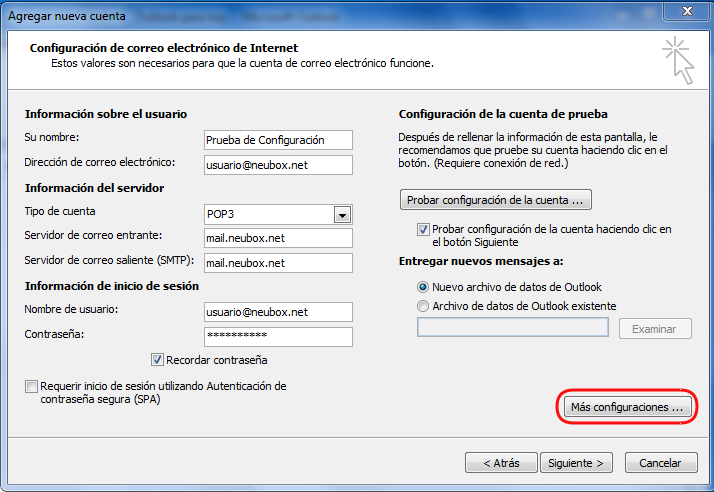Click 'Configuración de correo electrónico de Internet' title
The height and width of the screenshot is (492, 714).
(x=164, y=48)
